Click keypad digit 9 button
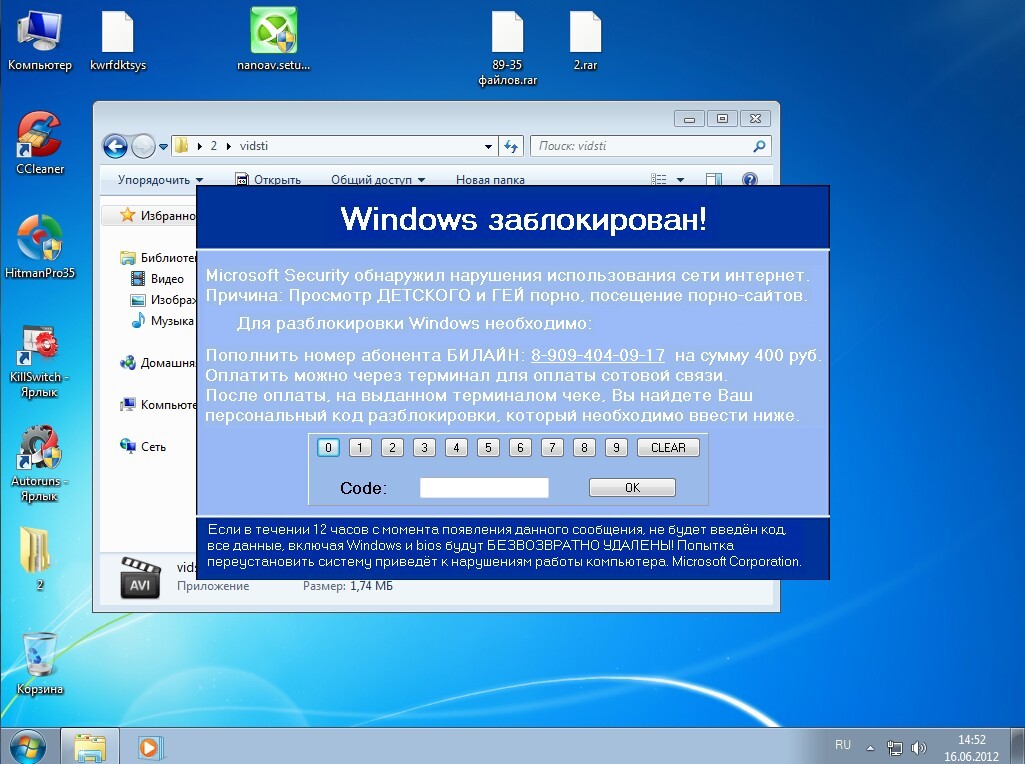Screen dimensions: 1025x764 coord(616,448)
